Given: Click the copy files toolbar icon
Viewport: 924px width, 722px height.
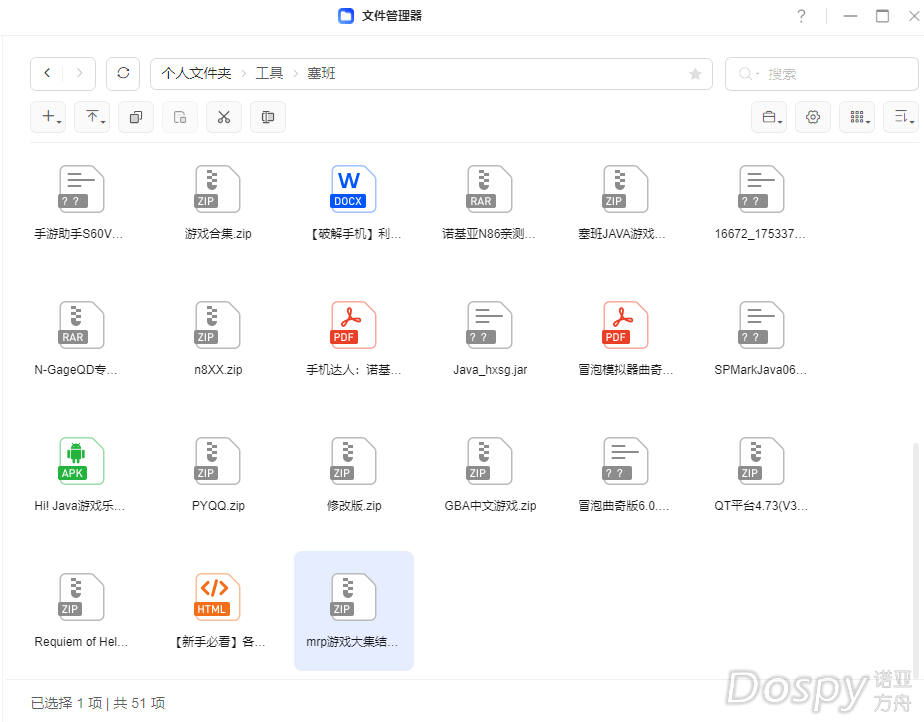Looking at the screenshot, I should pos(136,117).
